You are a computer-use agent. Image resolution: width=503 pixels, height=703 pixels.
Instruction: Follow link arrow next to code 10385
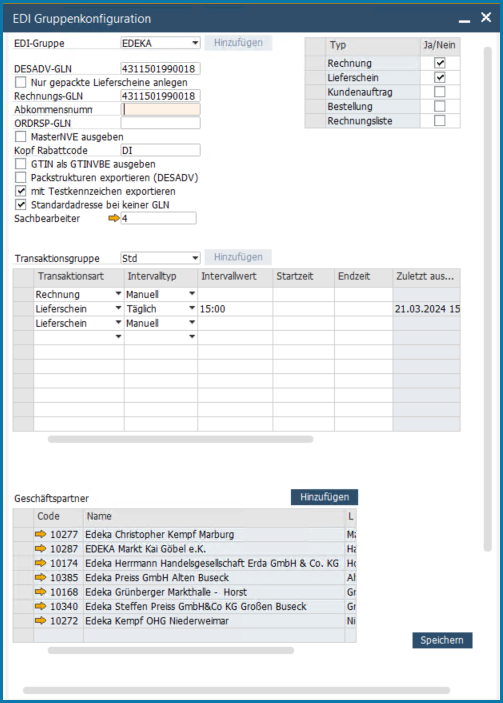coord(40,577)
